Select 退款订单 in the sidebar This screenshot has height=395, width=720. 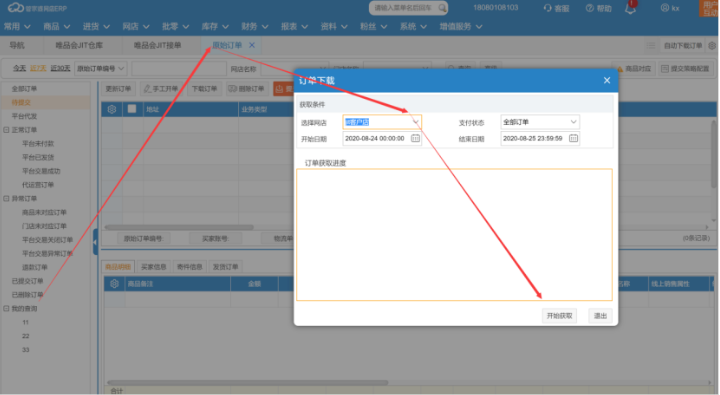pos(35,267)
